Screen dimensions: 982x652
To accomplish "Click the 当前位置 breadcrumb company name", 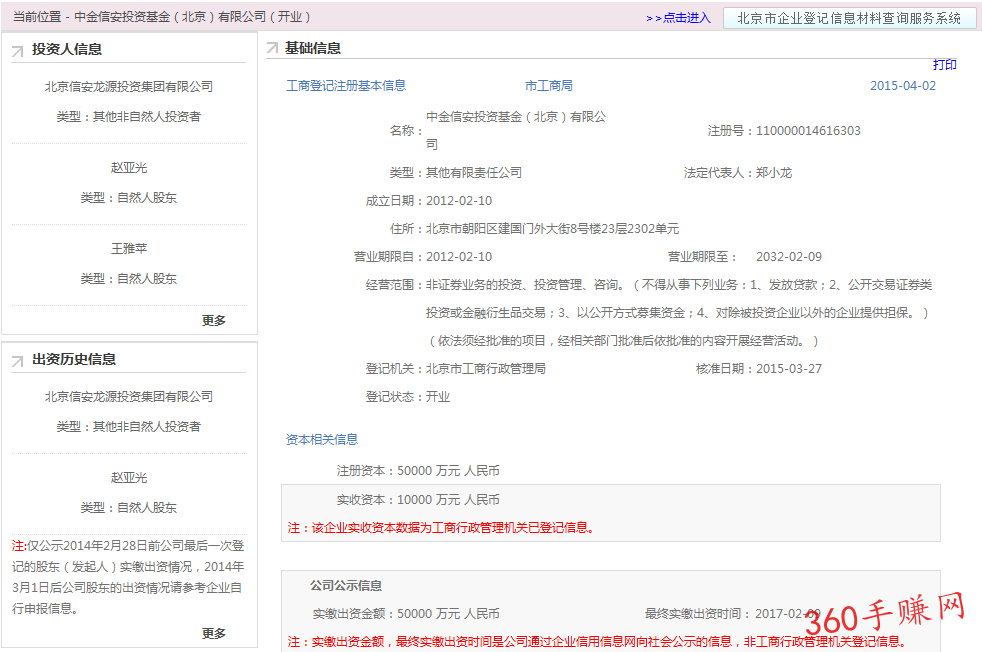I will [192, 17].
